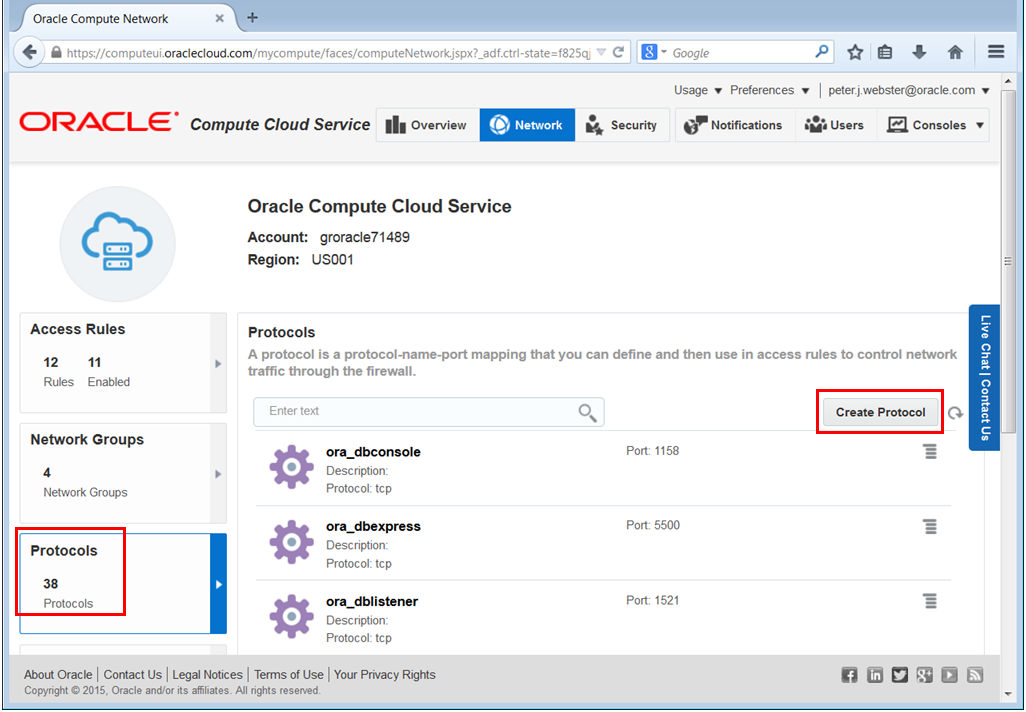1026x712 pixels.
Task: Open the Legal Notices link
Action: (207, 674)
